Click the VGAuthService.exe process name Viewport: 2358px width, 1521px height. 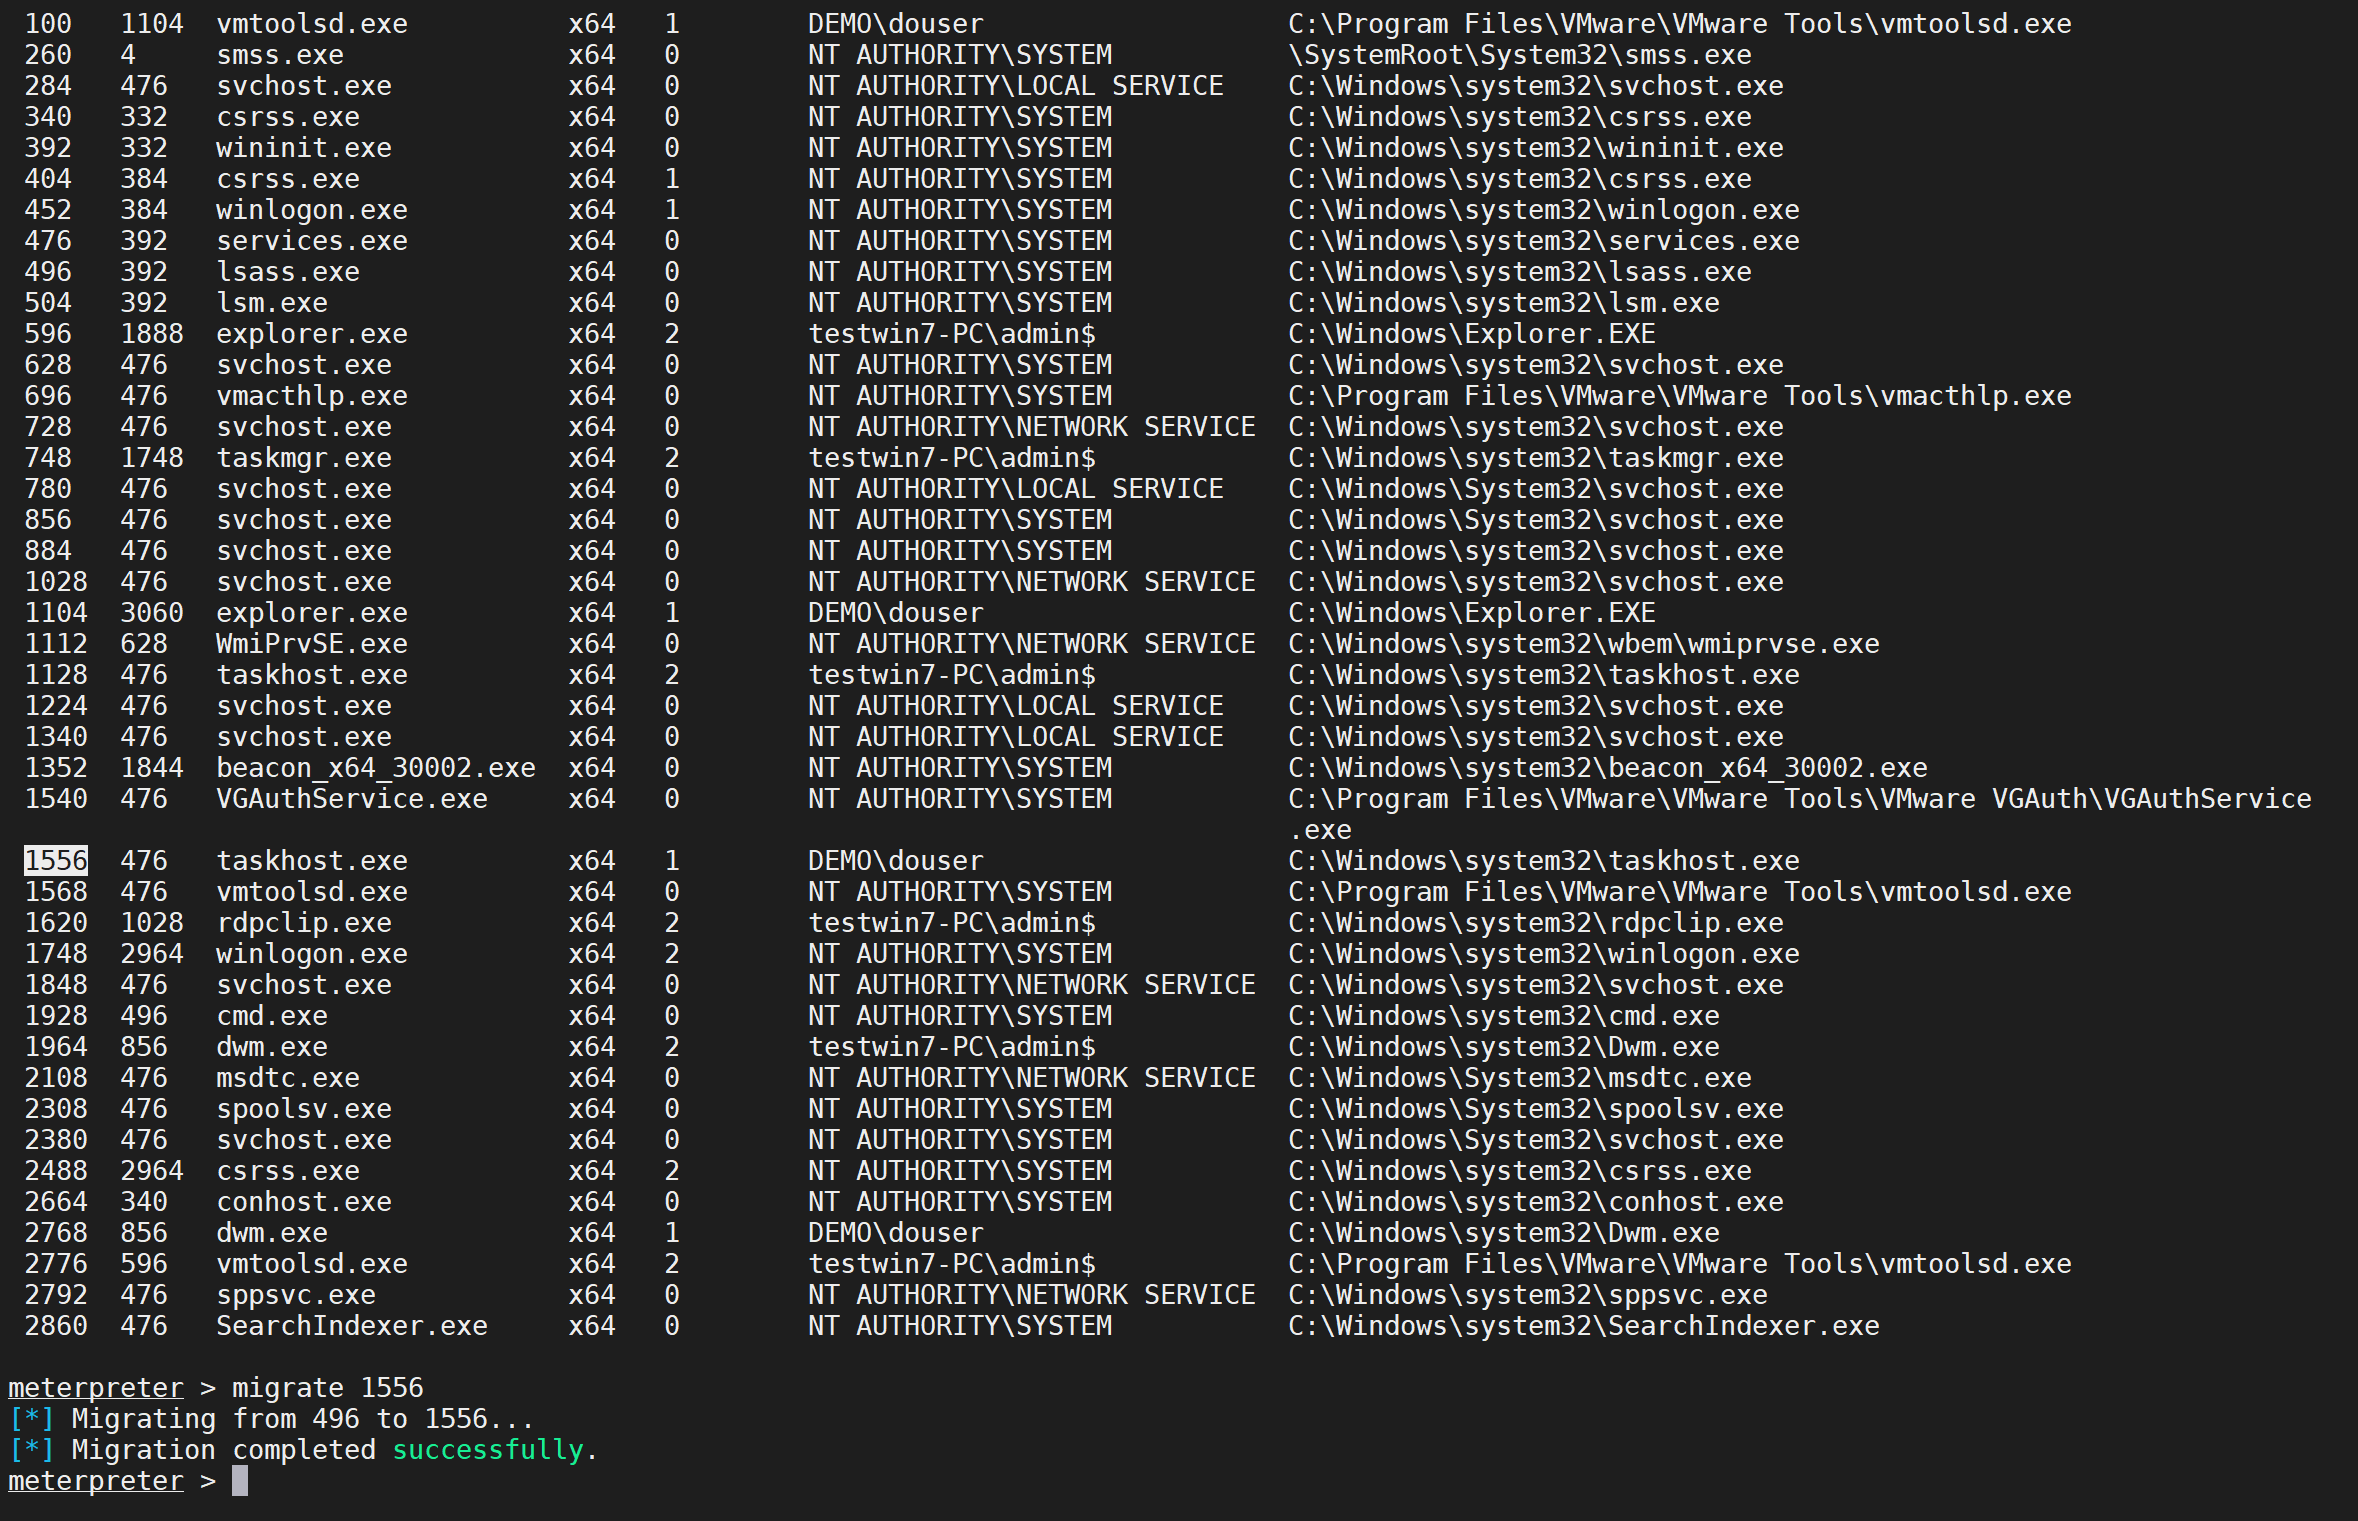click(352, 799)
